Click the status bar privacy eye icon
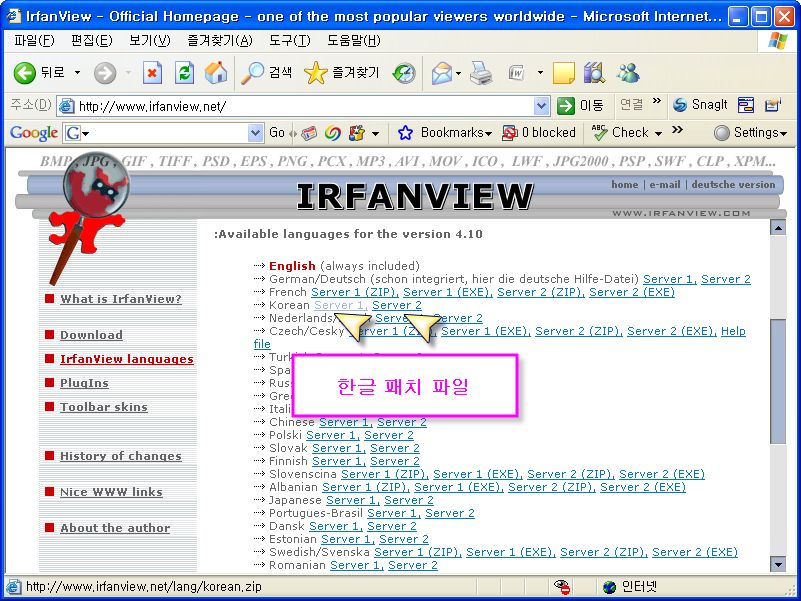 coord(562,587)
